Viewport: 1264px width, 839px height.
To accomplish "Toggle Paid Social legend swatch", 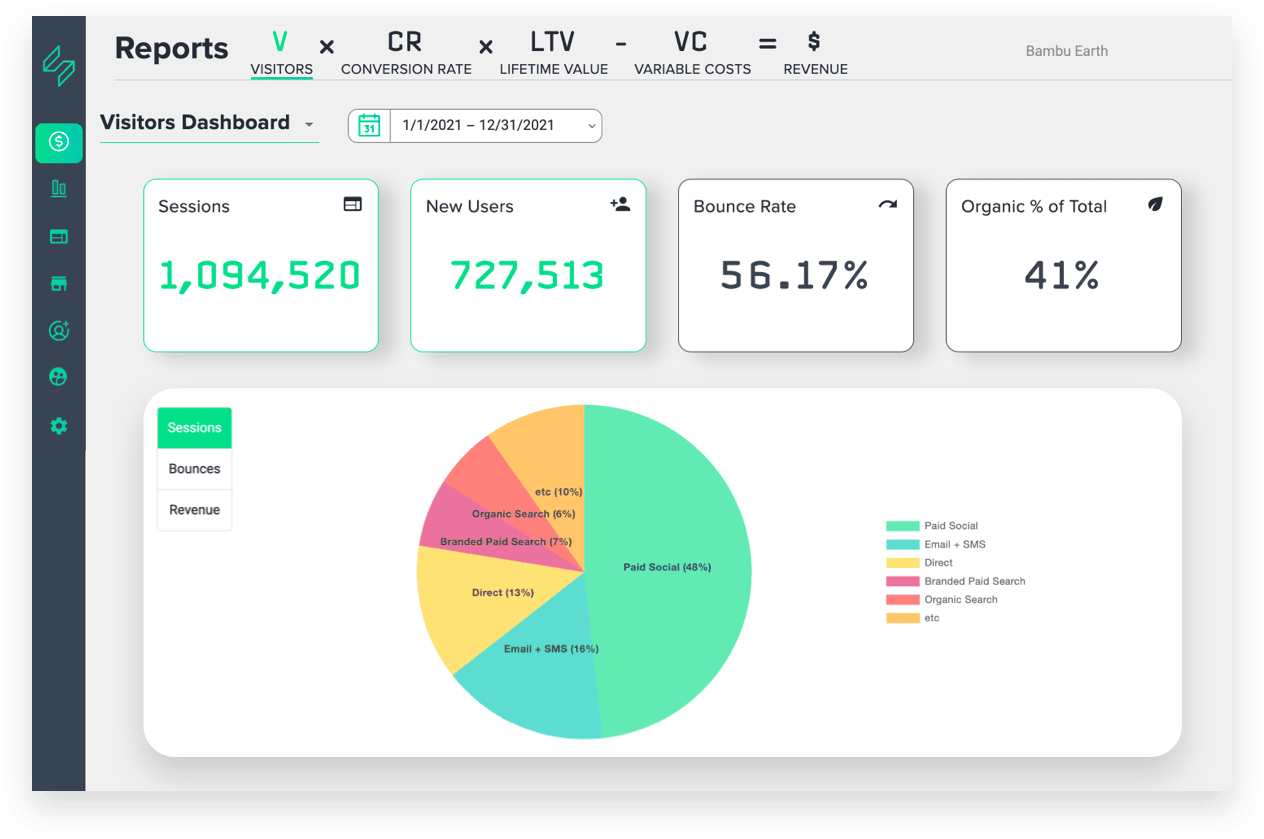I will click(902, 526).
